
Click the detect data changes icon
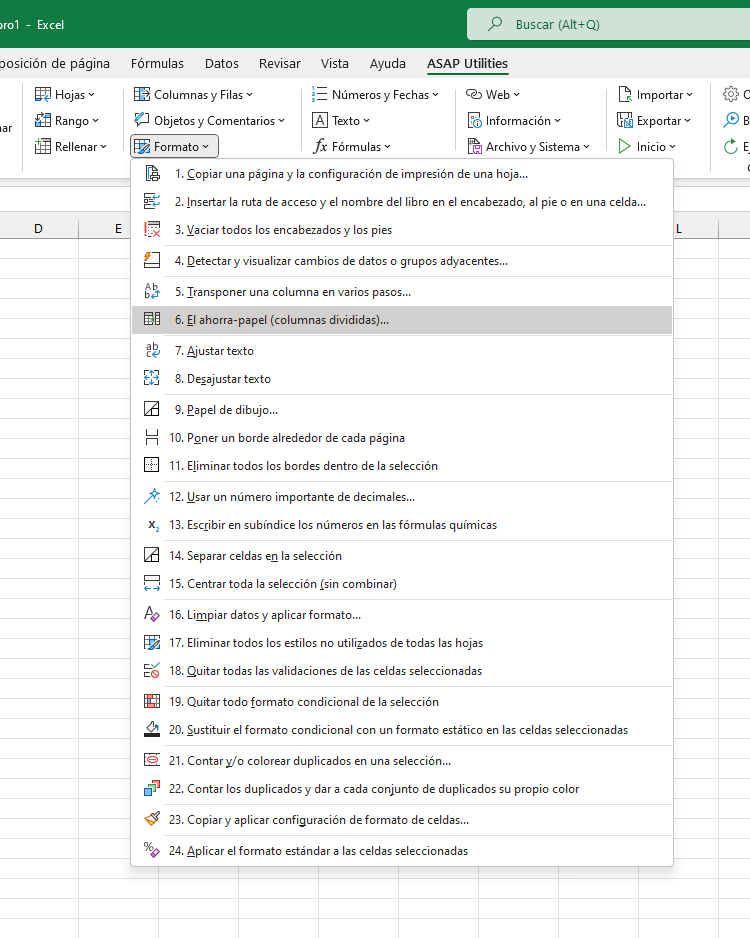(152, 261)
